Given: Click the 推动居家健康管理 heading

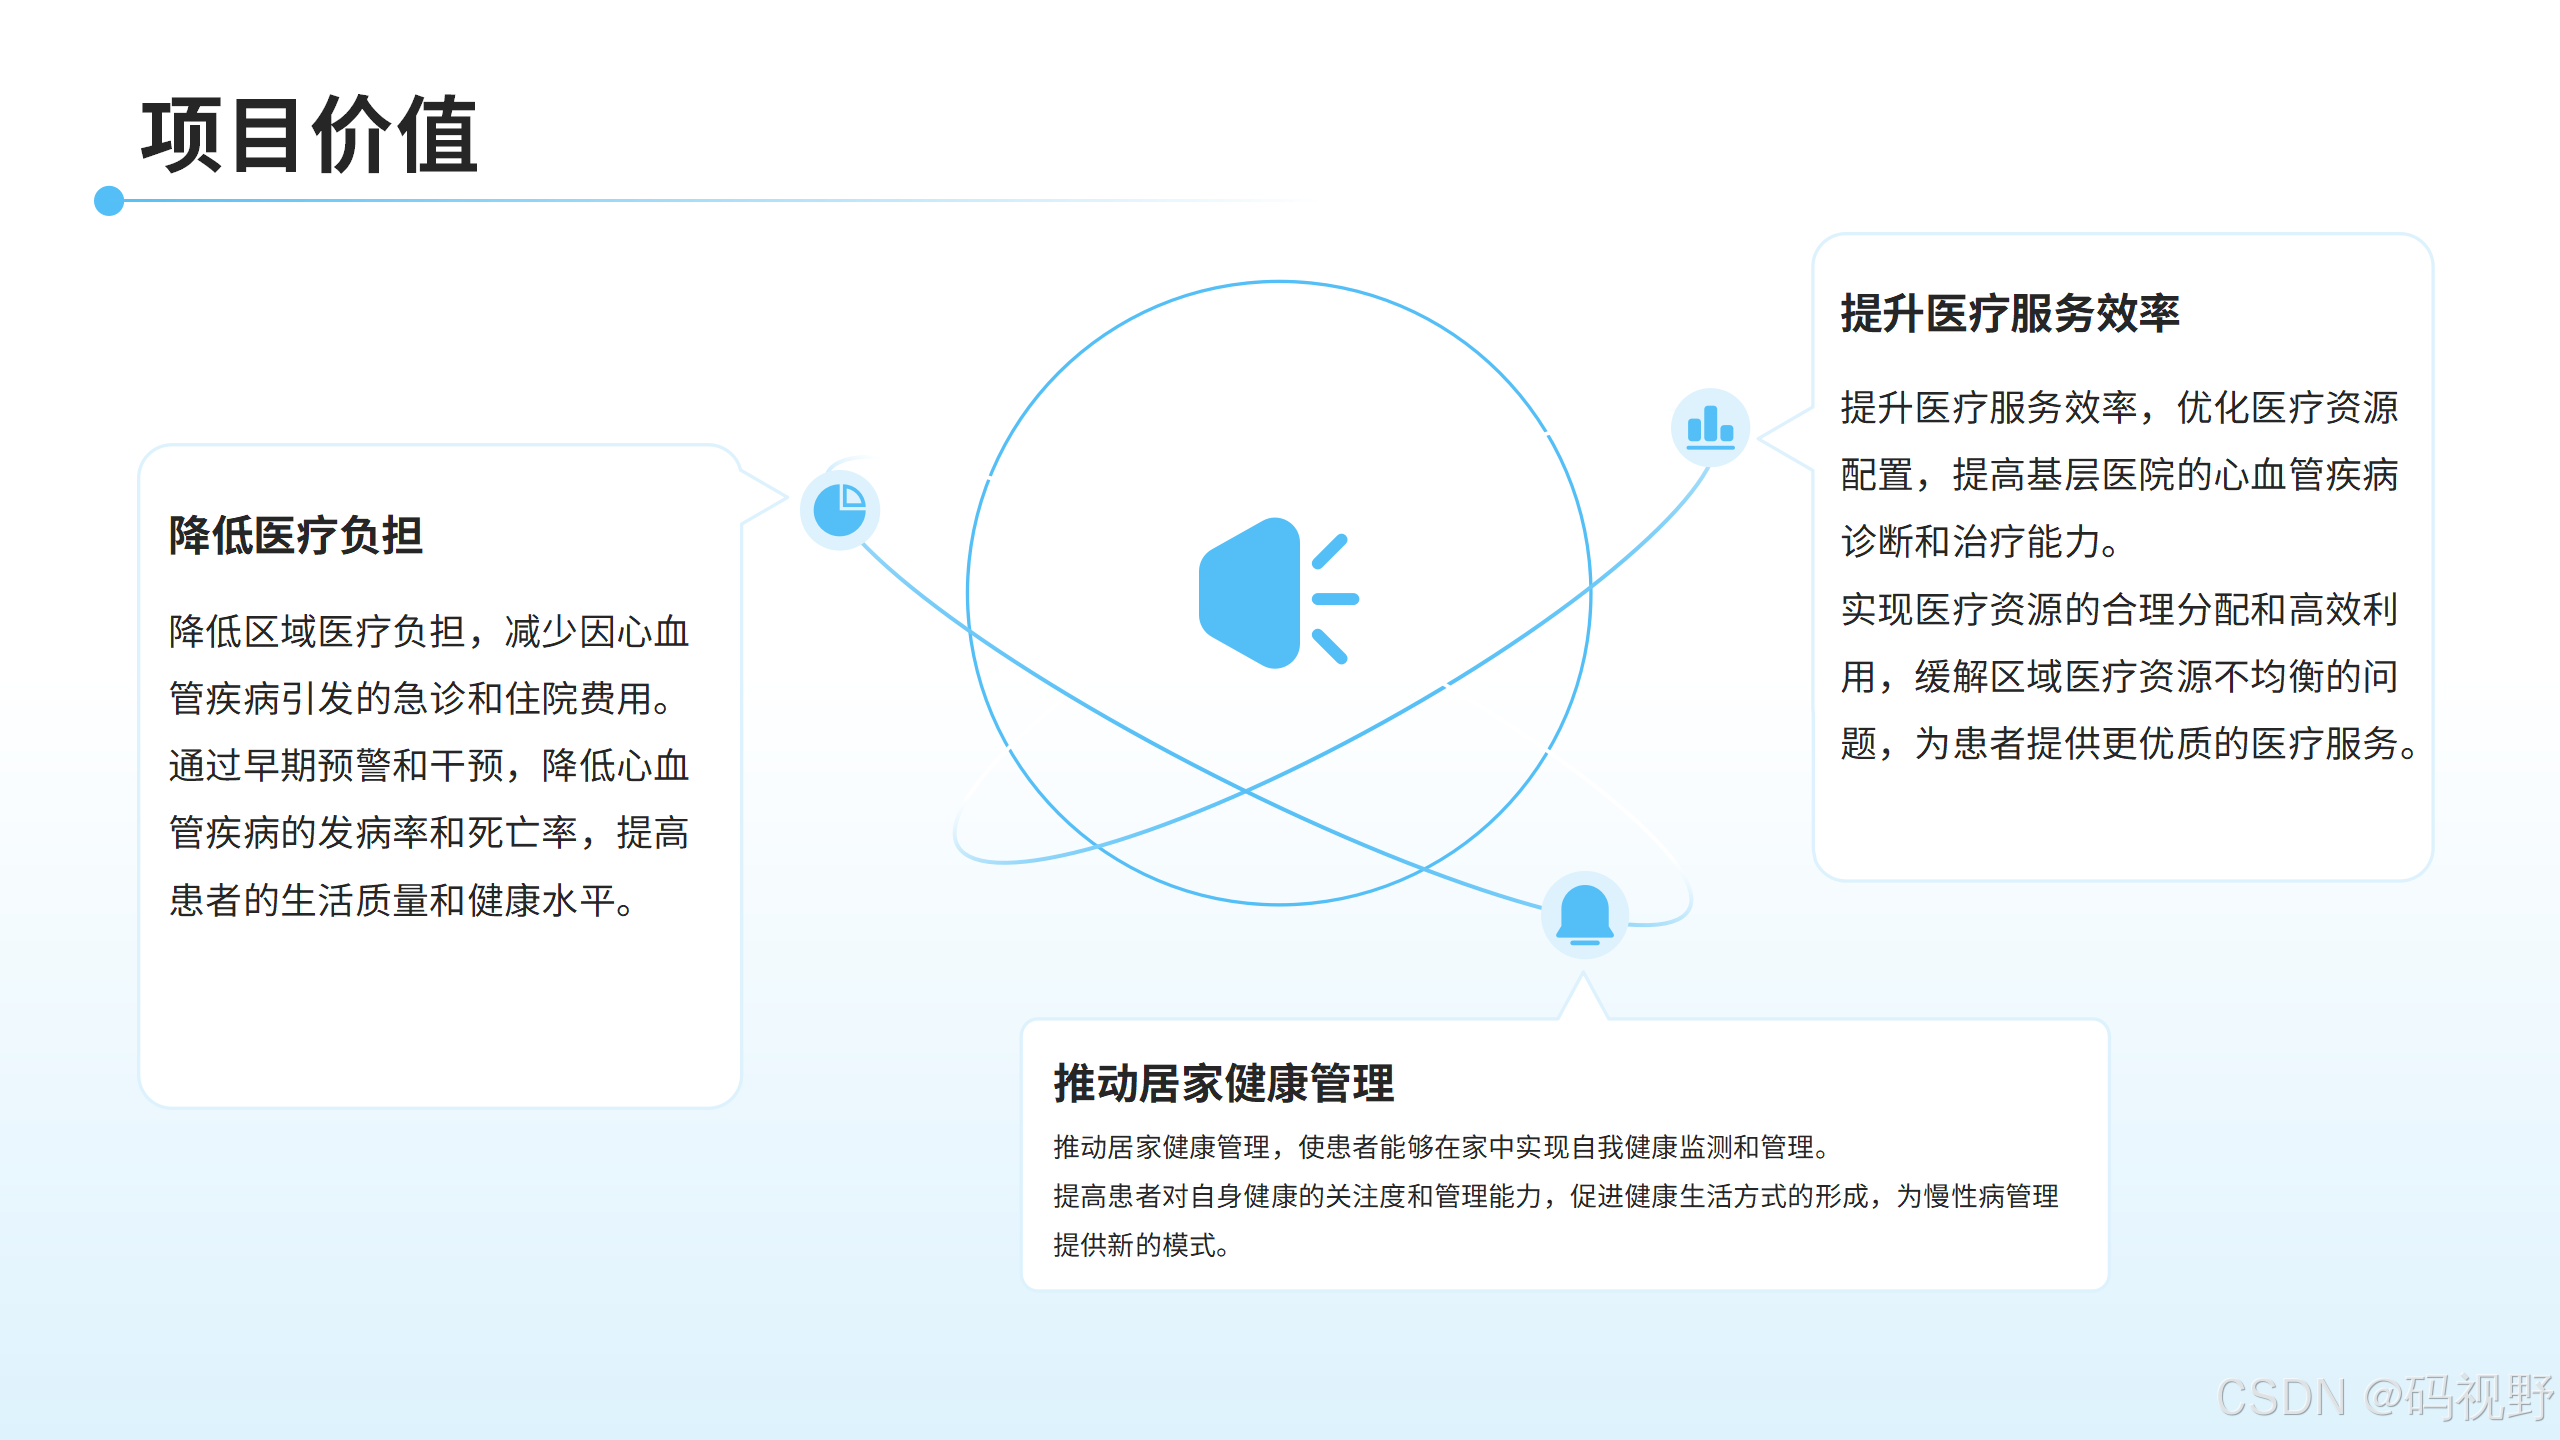Looking at the screenshot, I should click(1223, 1083).
